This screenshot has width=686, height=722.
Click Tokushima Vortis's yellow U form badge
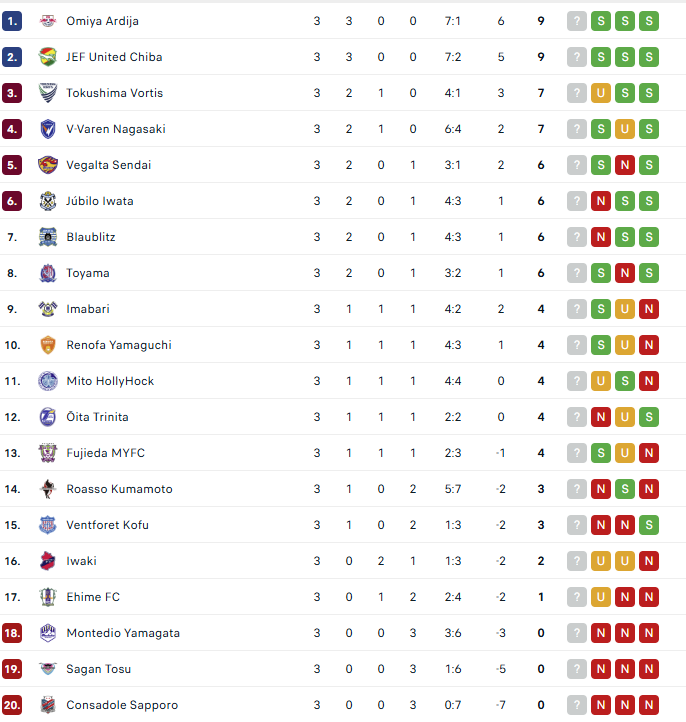pyautogui.click(x=600, y=93)
